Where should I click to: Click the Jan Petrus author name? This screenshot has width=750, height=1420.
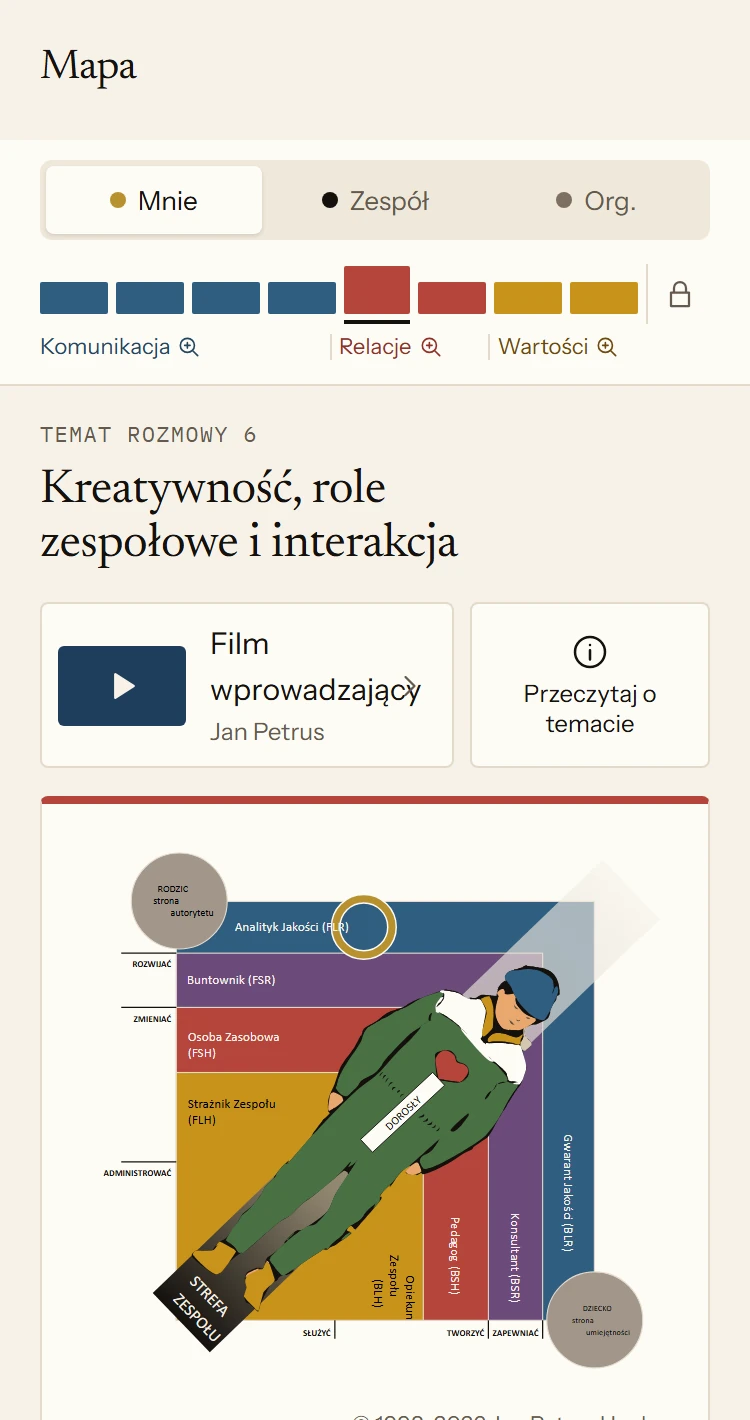click(267, 732)
